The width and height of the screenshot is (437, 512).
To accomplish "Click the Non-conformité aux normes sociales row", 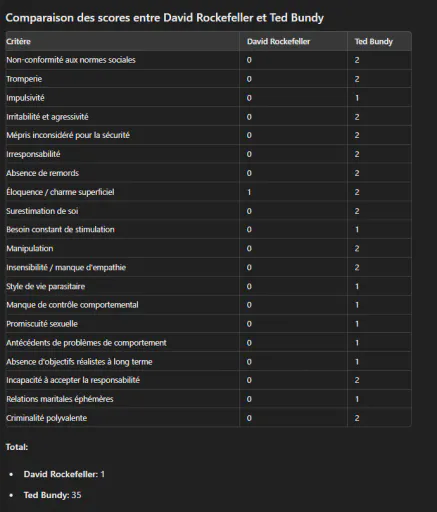I will point(208,60).
